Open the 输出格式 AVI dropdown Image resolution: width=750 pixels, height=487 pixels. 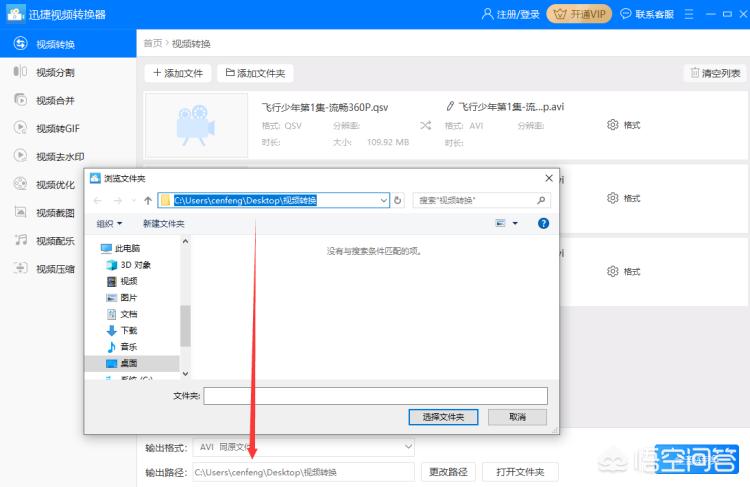[x=304, y=447]
